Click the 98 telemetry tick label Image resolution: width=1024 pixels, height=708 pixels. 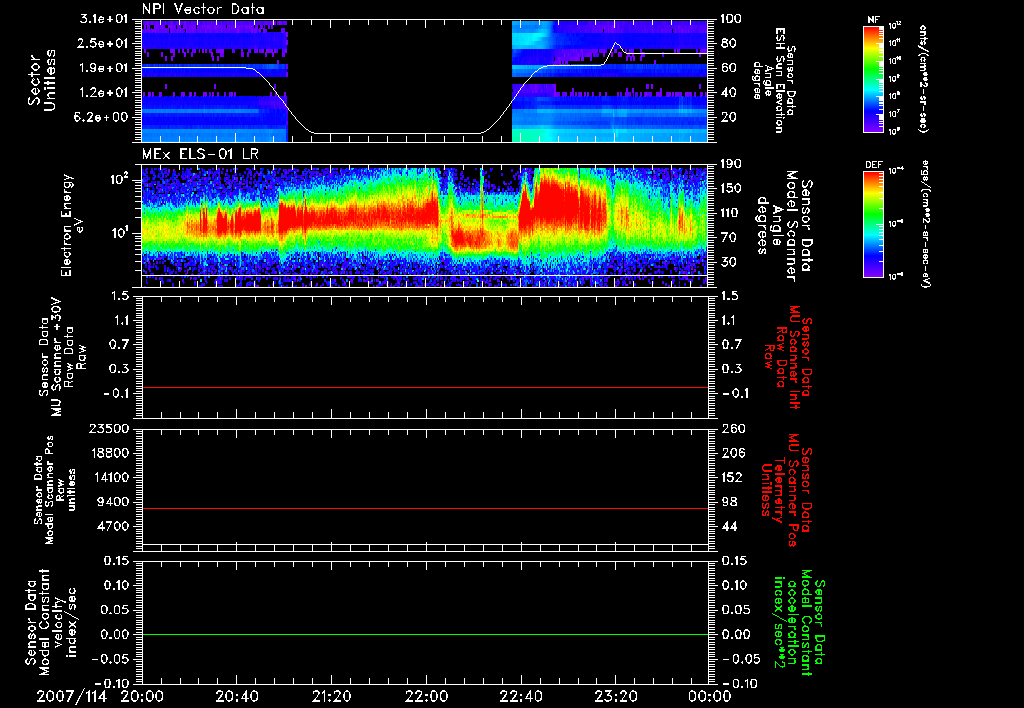(x=729, y=502)
